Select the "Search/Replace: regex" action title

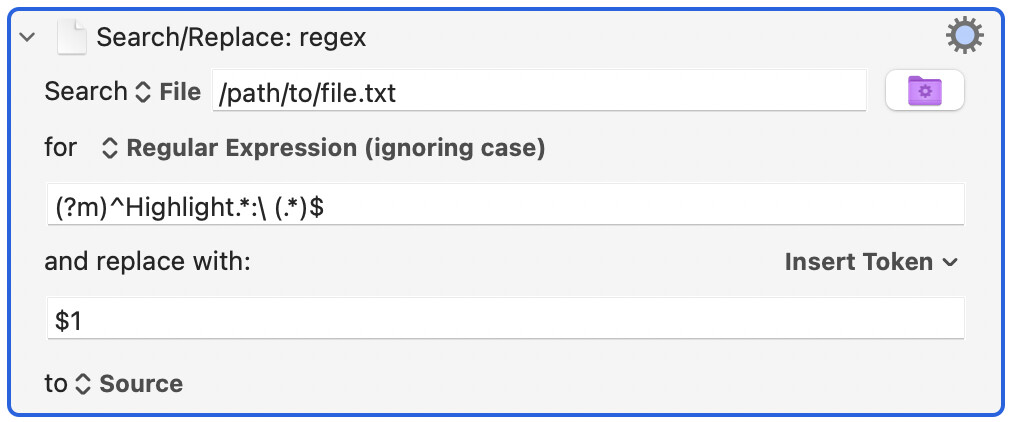tap(232, 37)
